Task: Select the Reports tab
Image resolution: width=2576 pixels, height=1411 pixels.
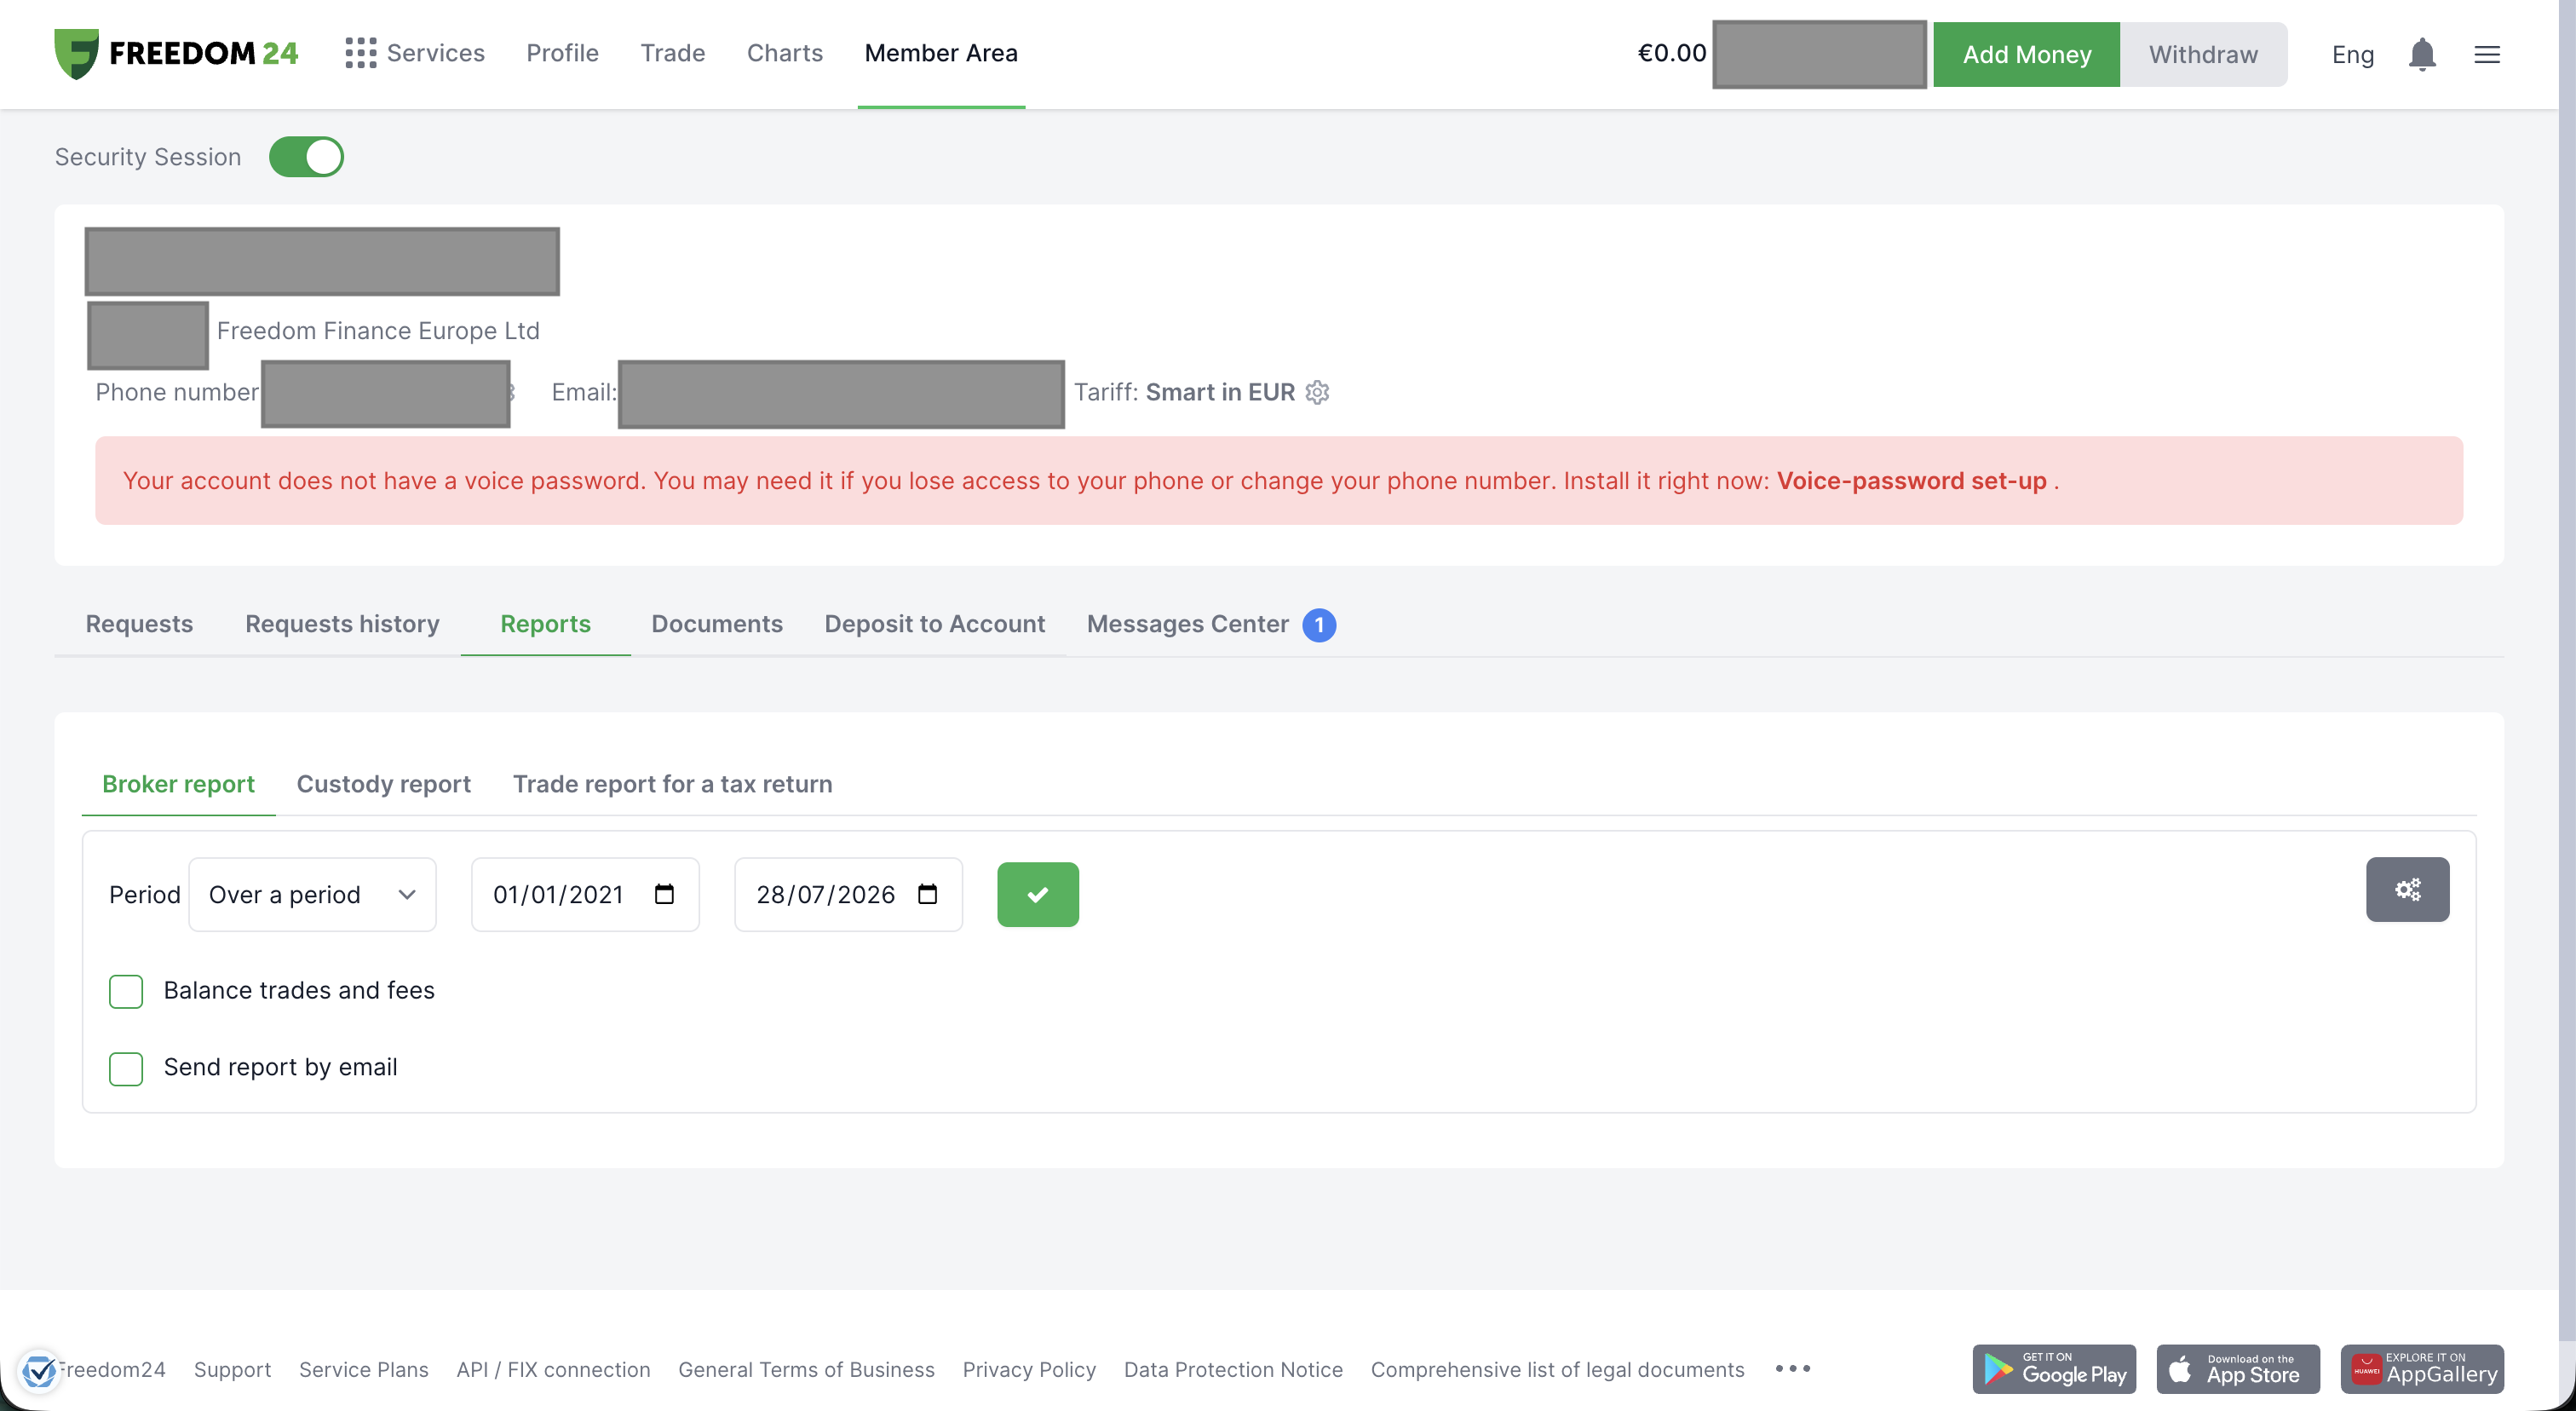Action: click(x=545, y=624)
